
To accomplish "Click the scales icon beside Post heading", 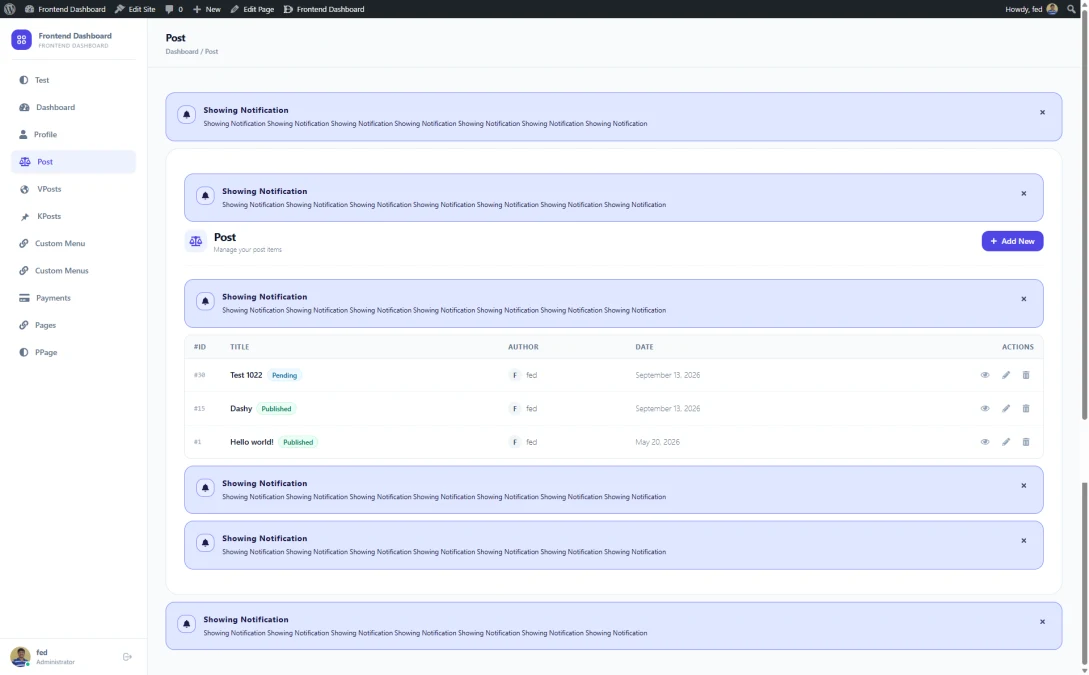I will point(196,241).
